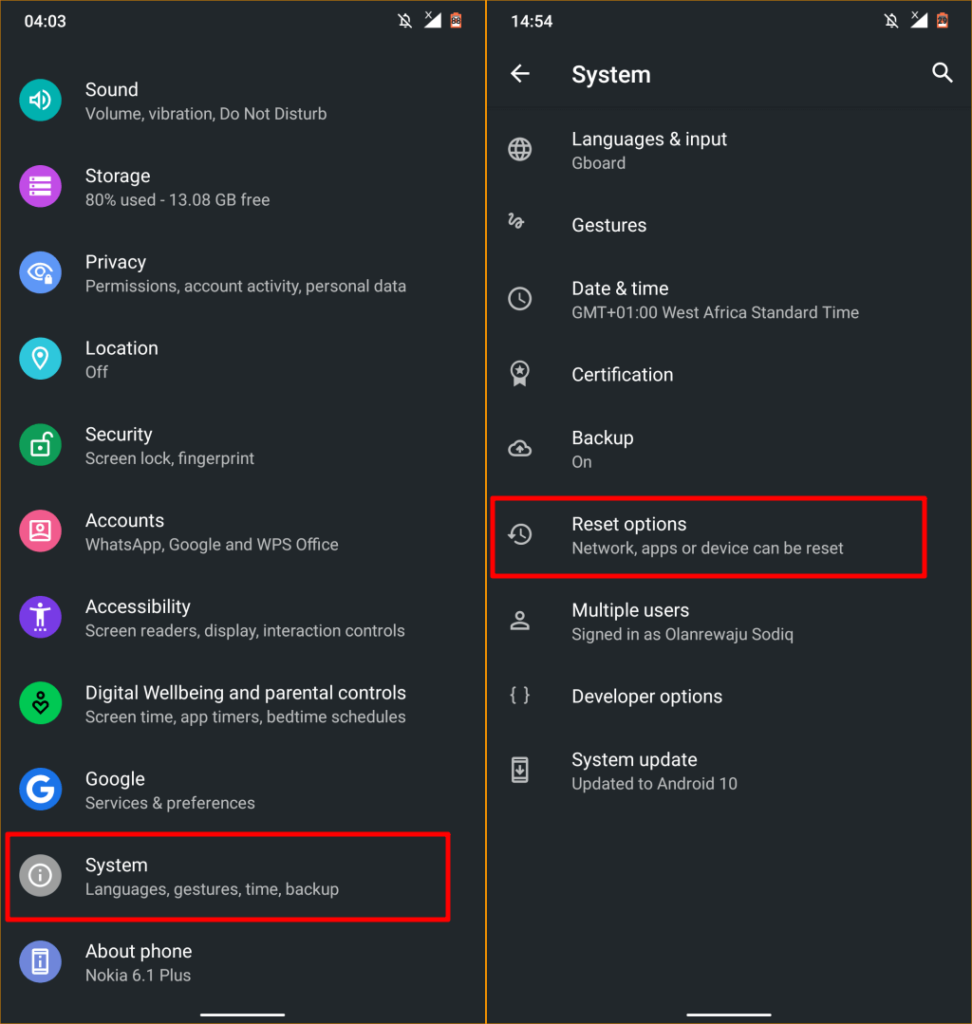This screenshot has width=972, height=1024.
Task: Tap the Location pin icon
Action: (x=40, y=358)
